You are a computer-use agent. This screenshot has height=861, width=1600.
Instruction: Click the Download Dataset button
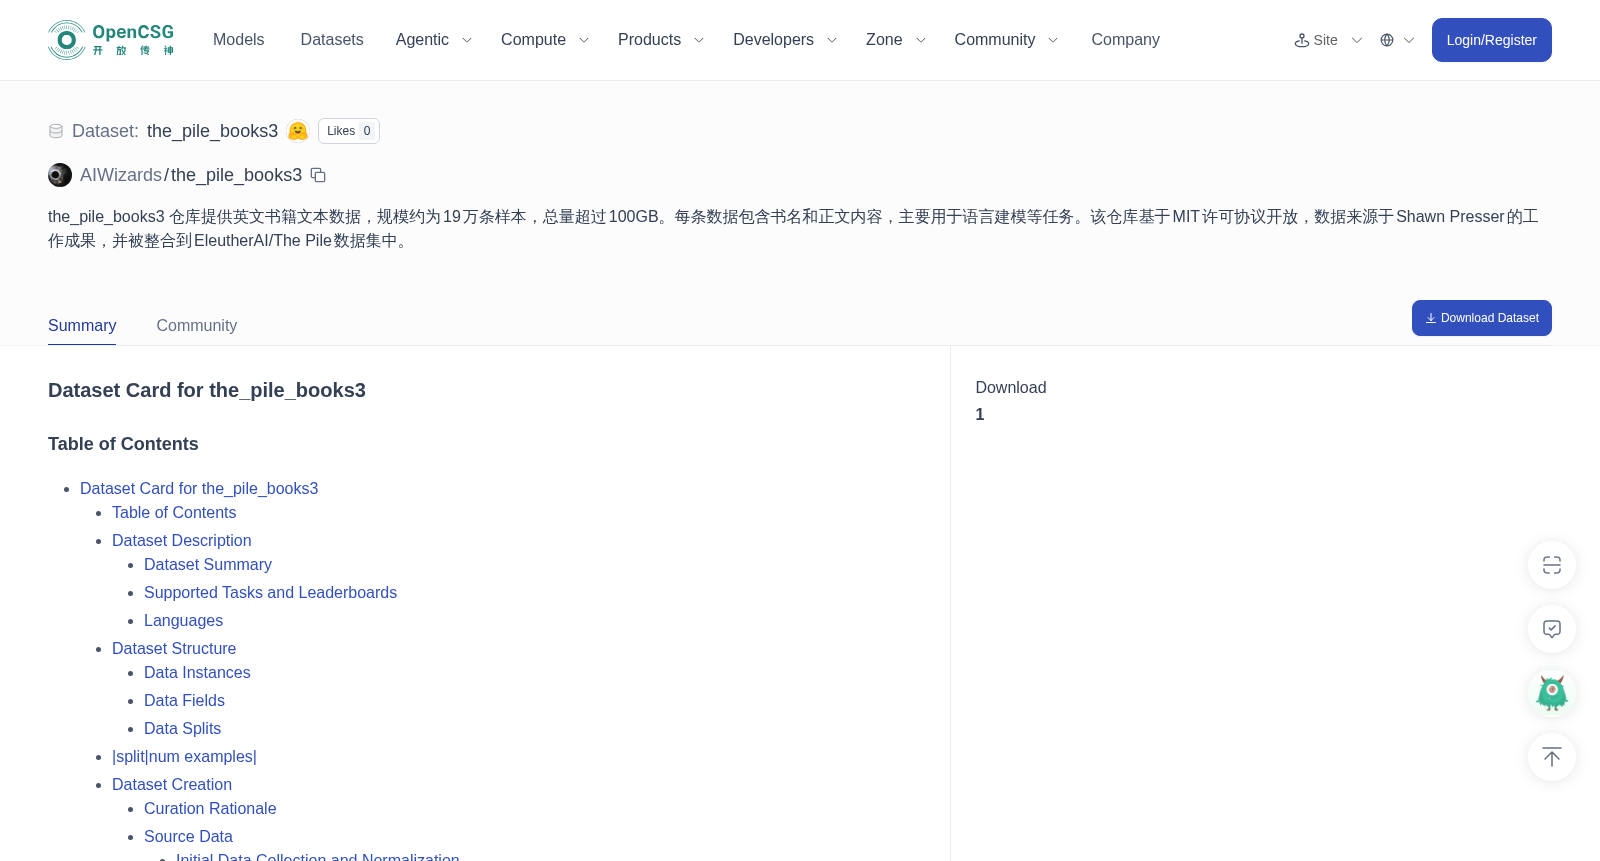tap(1481, 318)
